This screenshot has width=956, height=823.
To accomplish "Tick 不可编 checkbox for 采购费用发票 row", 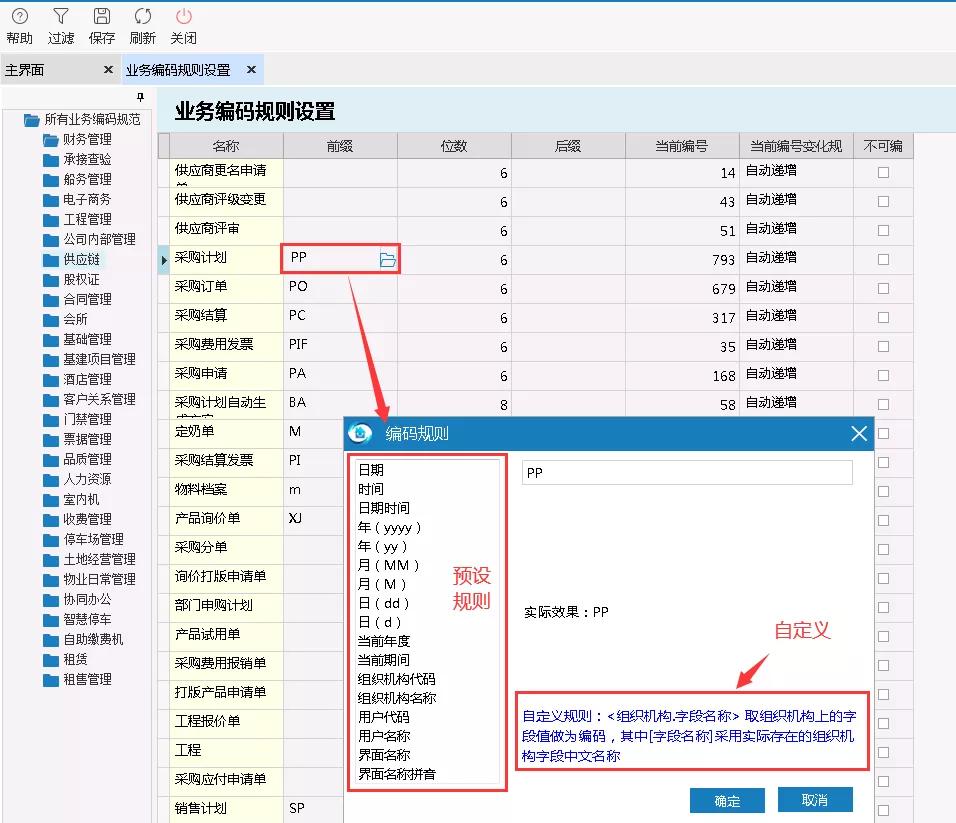I will pos(883,346).
